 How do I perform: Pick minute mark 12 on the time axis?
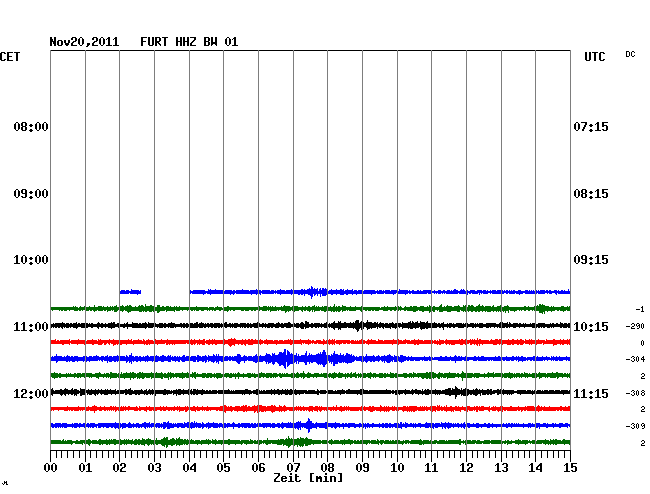pos(466,468)
